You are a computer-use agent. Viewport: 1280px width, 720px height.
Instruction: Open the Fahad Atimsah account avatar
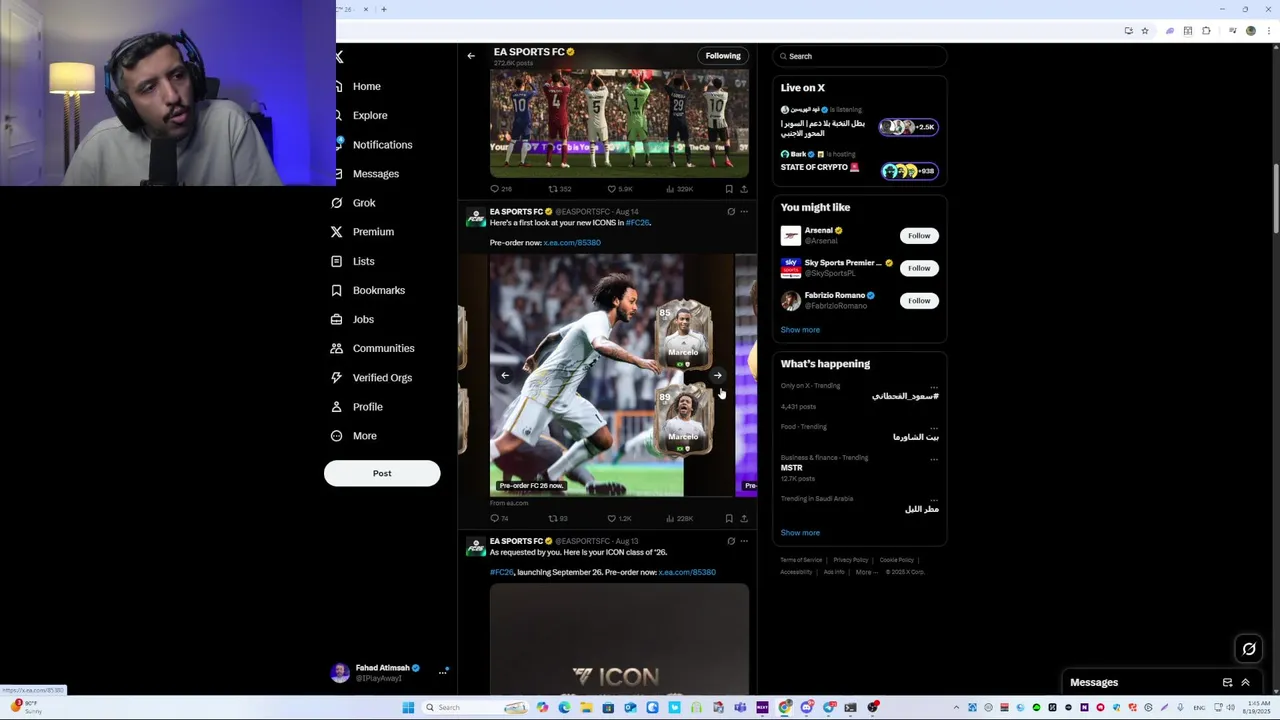point(340,672)
